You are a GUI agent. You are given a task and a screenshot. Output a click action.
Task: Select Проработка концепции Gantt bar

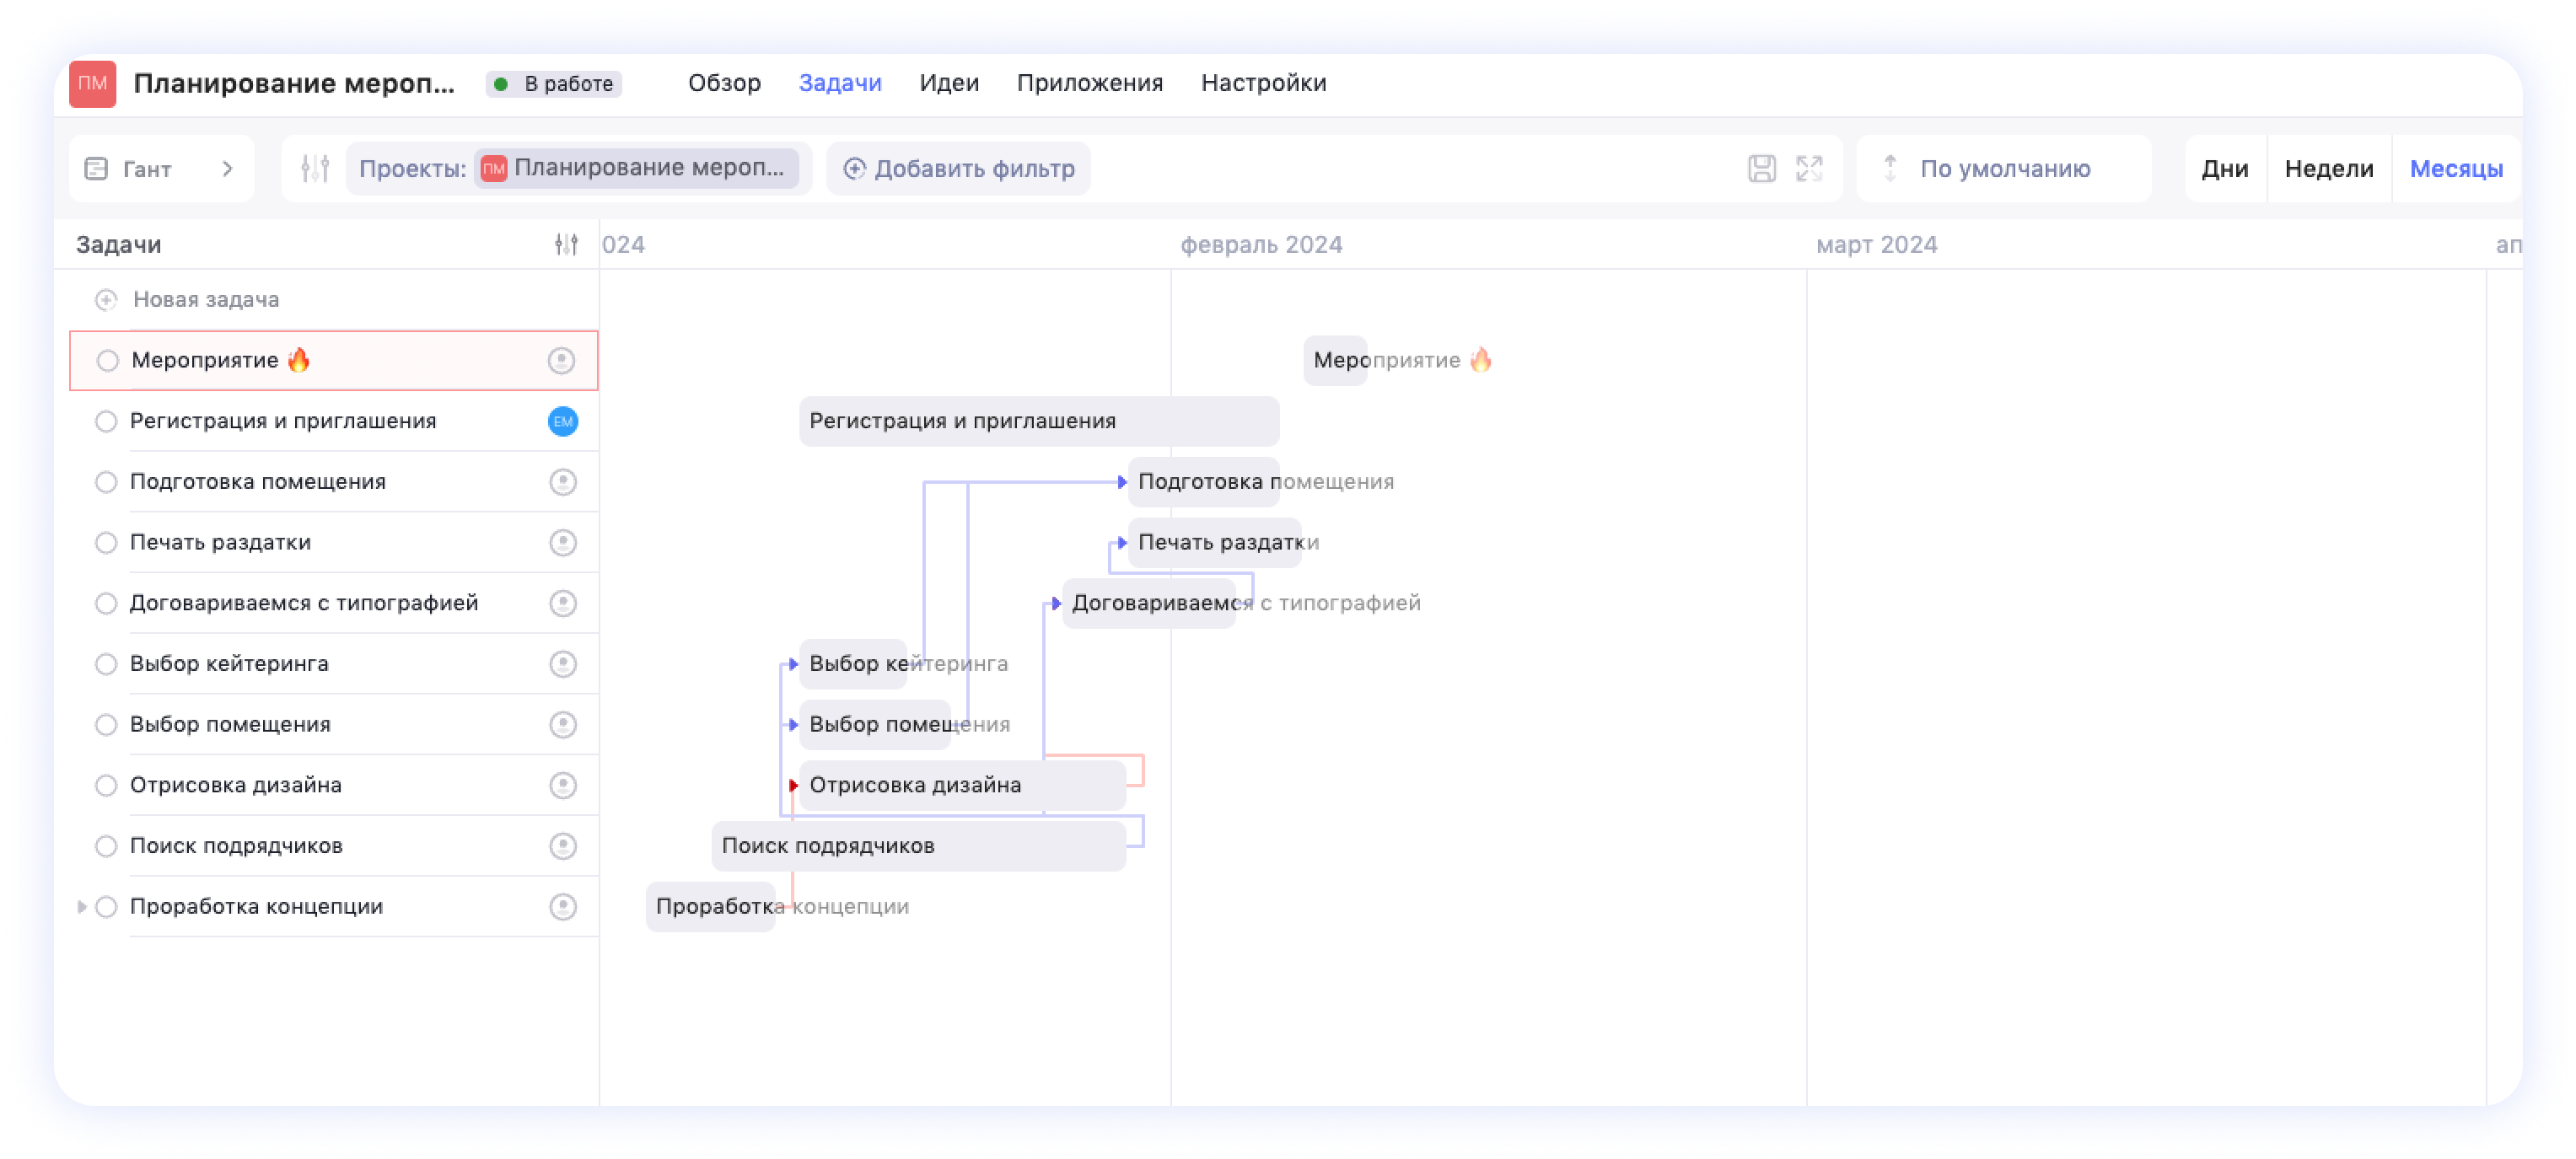pos(711,907)
